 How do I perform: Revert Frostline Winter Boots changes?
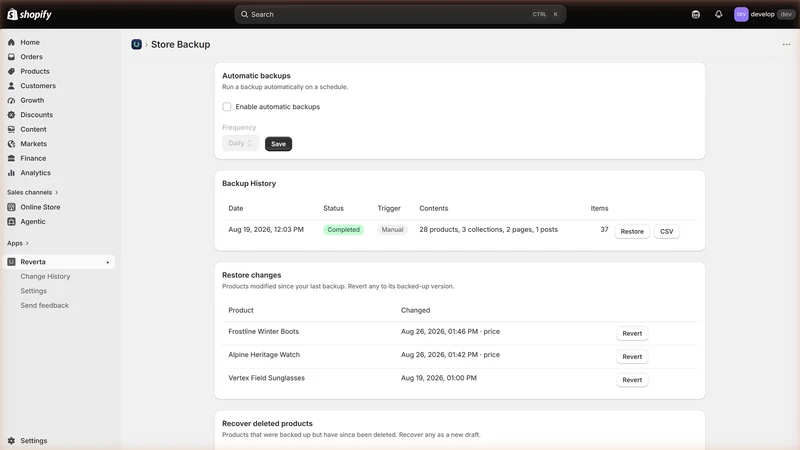point(632,333)
